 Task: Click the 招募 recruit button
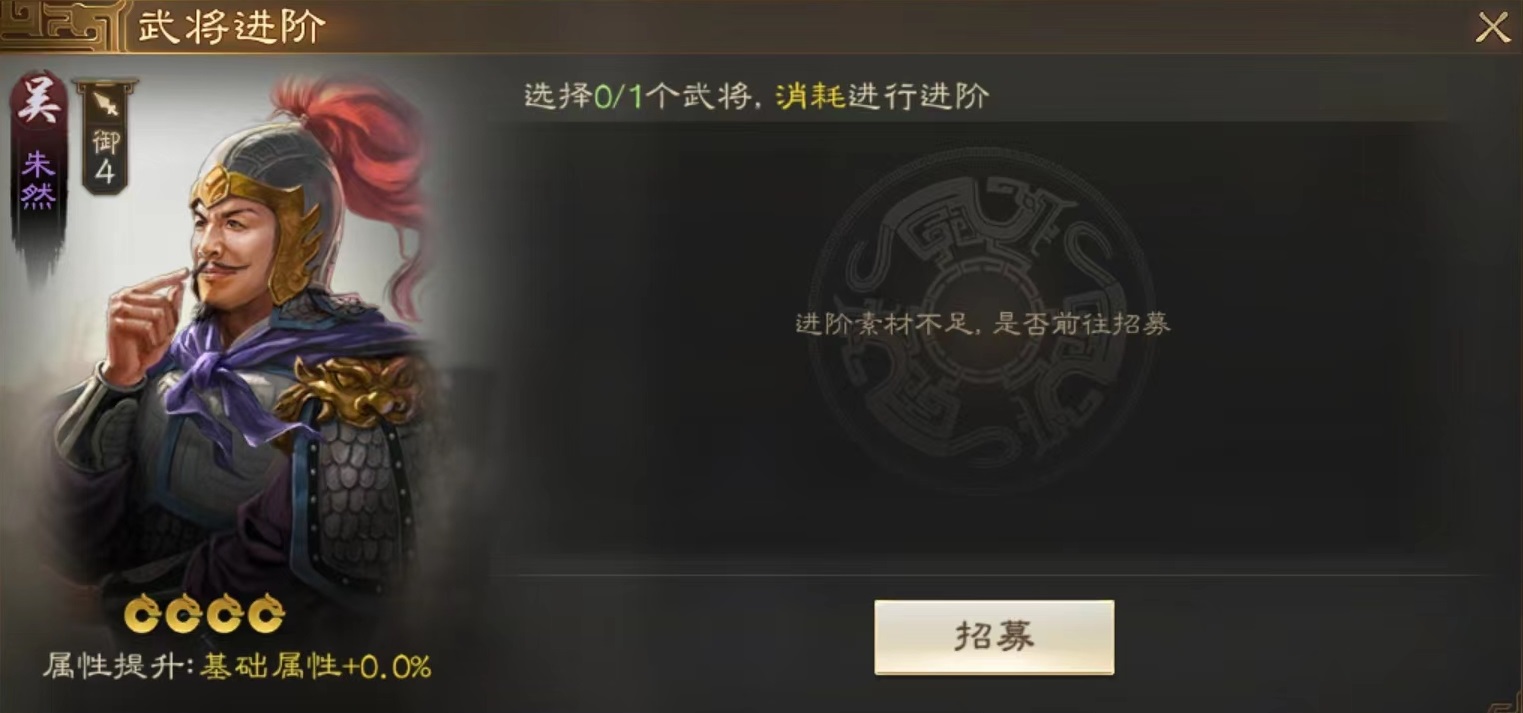[994, 637]
